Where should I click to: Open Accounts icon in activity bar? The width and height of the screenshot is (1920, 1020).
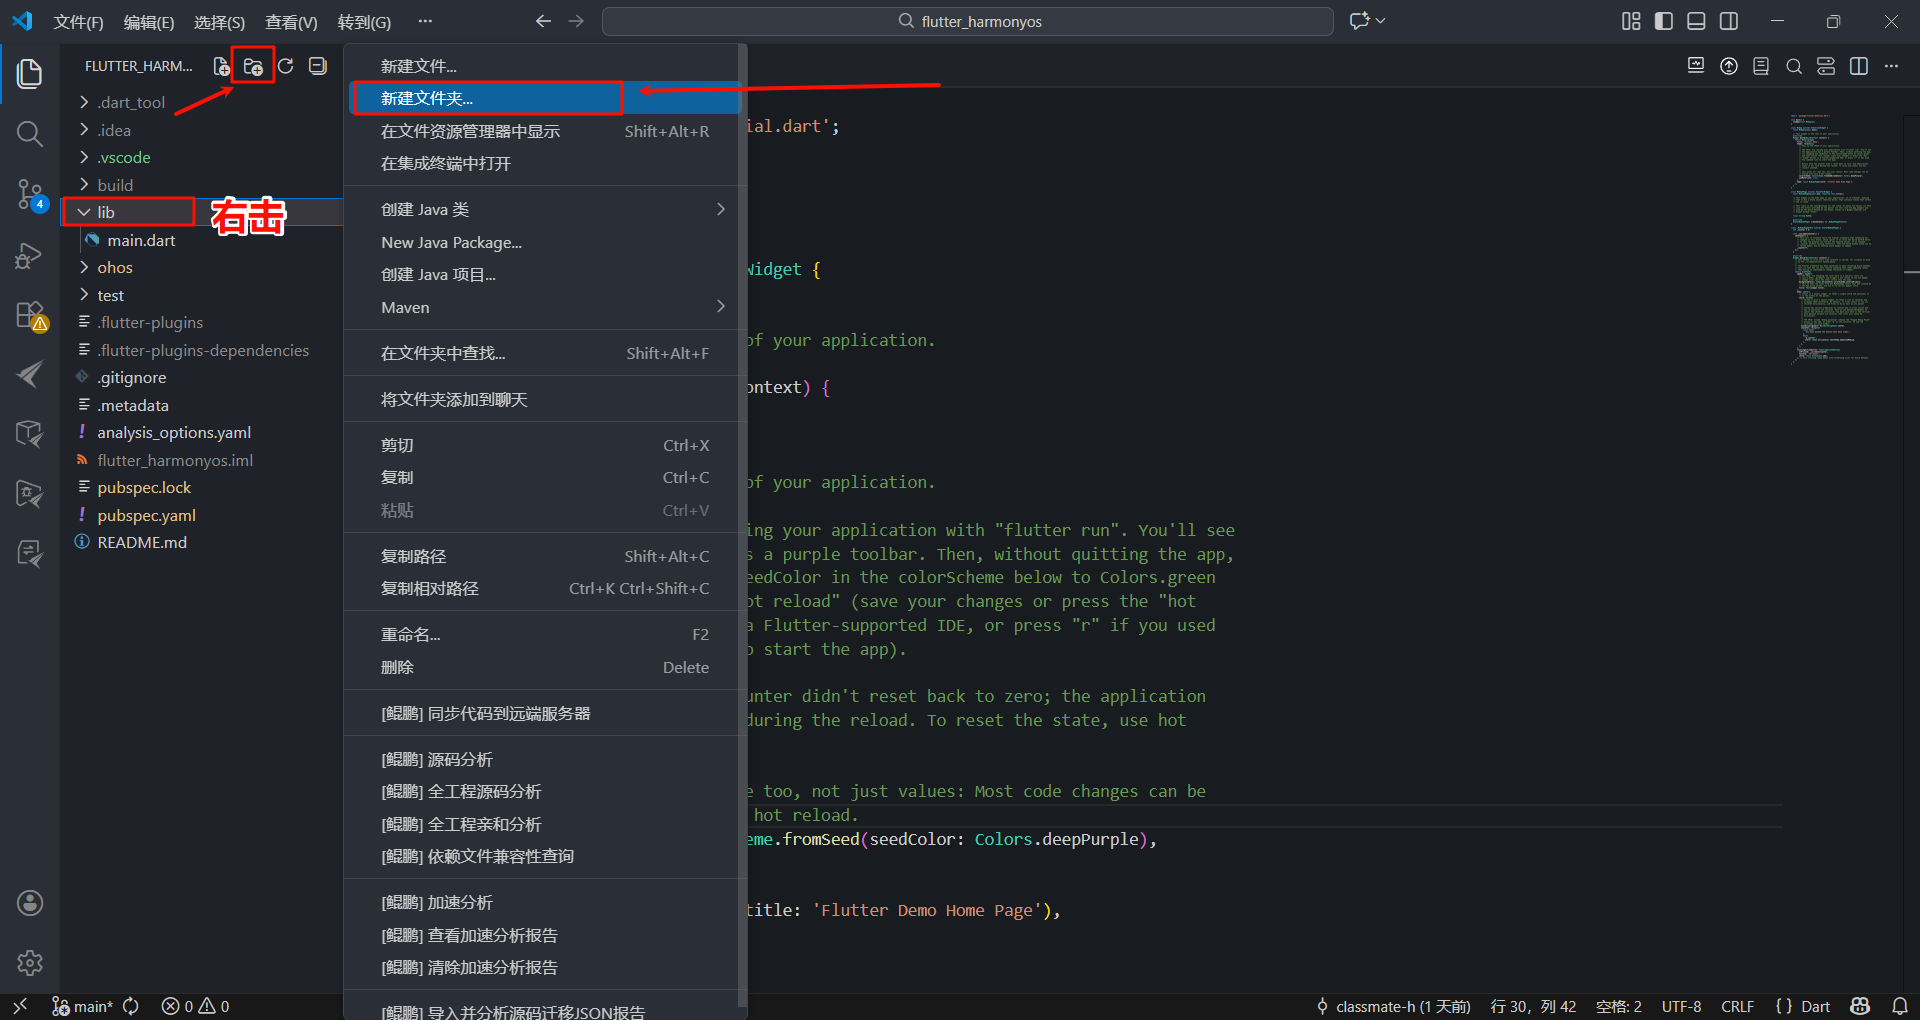coord(30,903)
